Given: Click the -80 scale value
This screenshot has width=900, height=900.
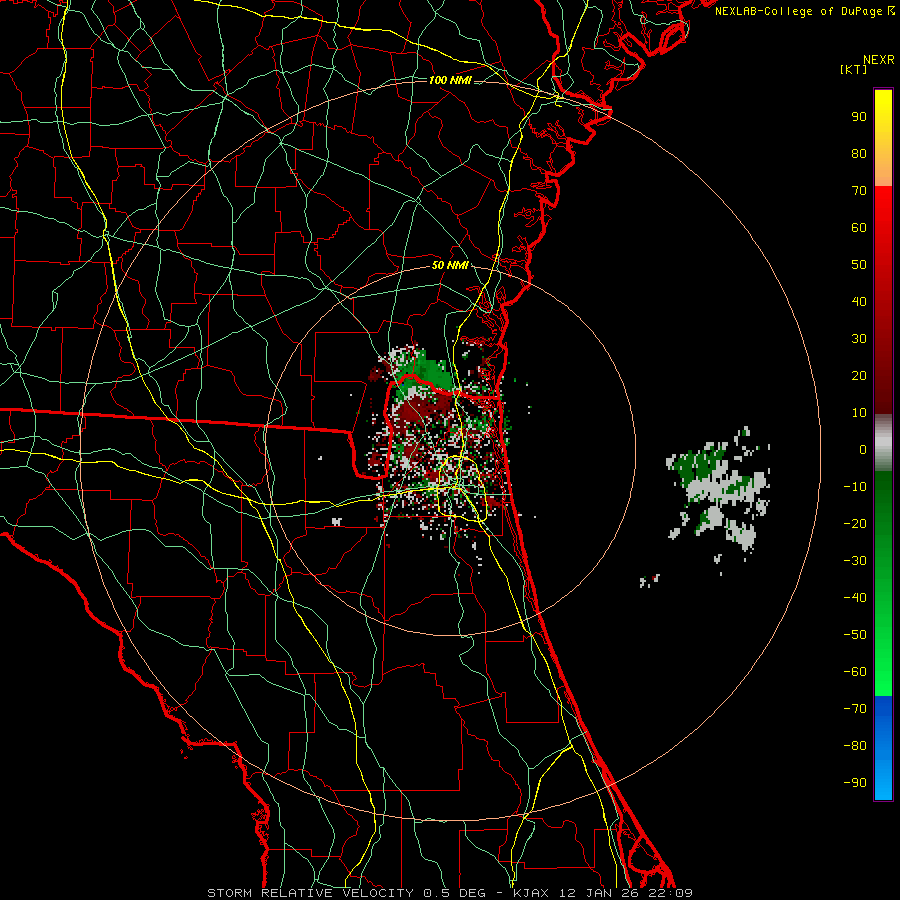Looking at the screenshot, I should pos(855,746).
